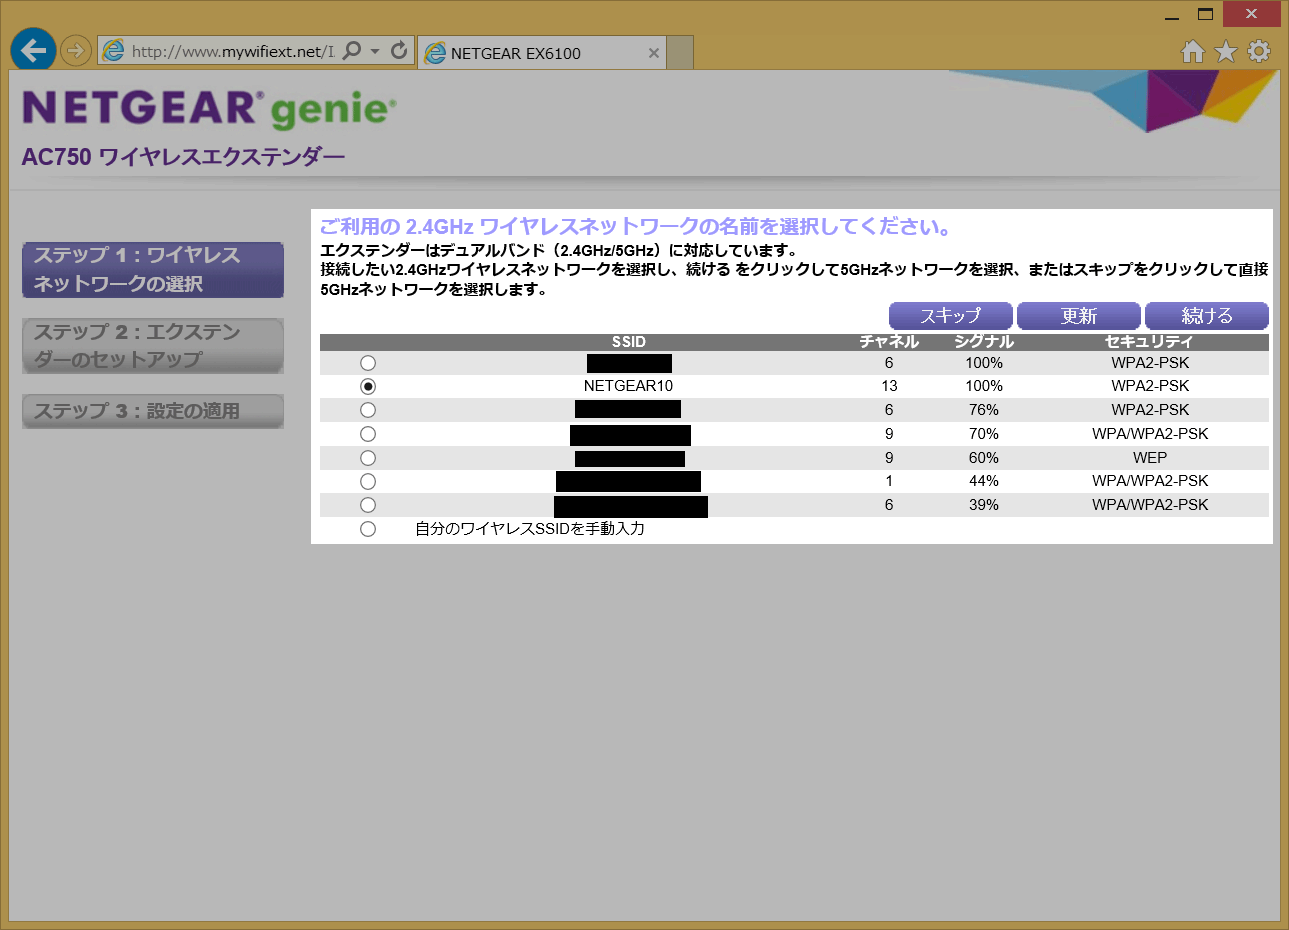
Task: Switch to the NETGEAR EX6100 tab
Action: click(530, 53)
